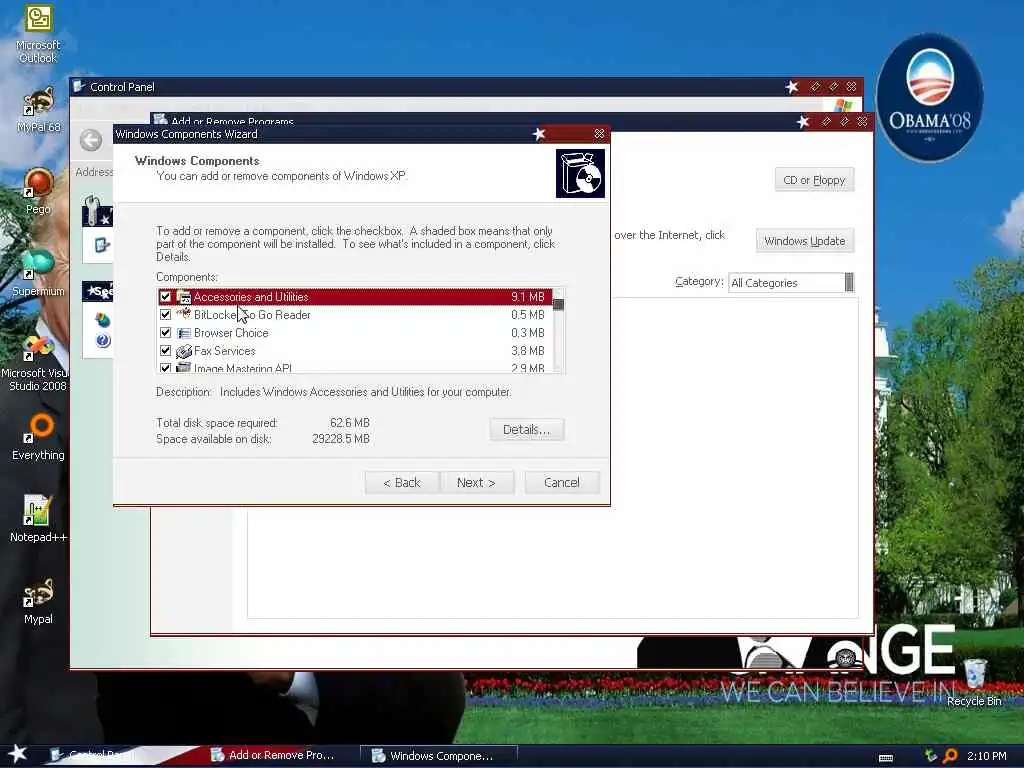Click the Browser Choice component icon
This screenshot has width=1024, height=768.
click(184, 333)
